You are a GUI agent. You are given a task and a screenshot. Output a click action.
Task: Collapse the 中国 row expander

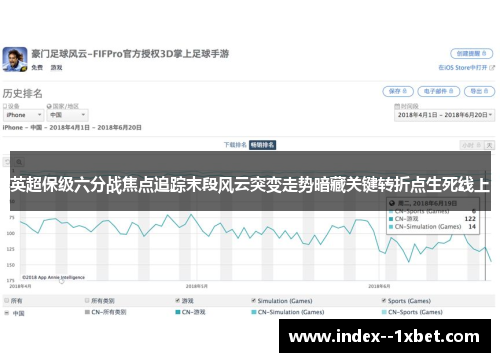6,313
